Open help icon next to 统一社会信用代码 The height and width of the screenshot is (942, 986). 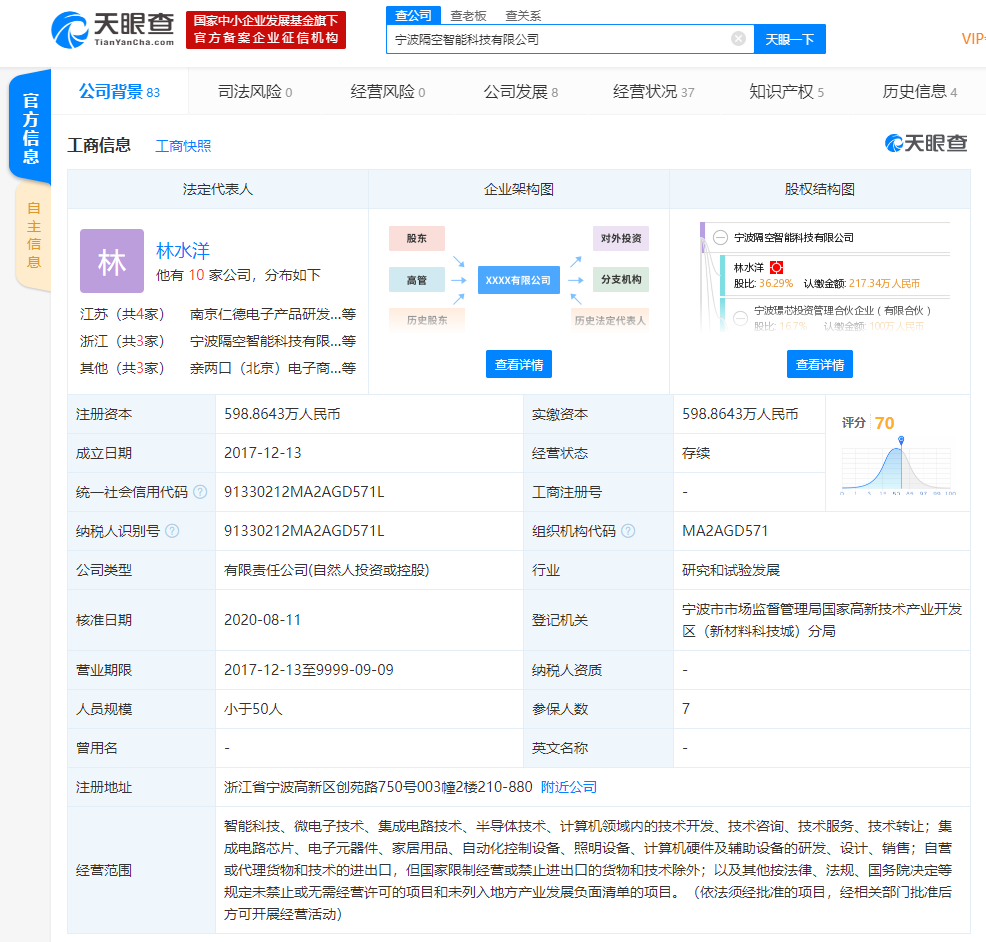point(200,492)
